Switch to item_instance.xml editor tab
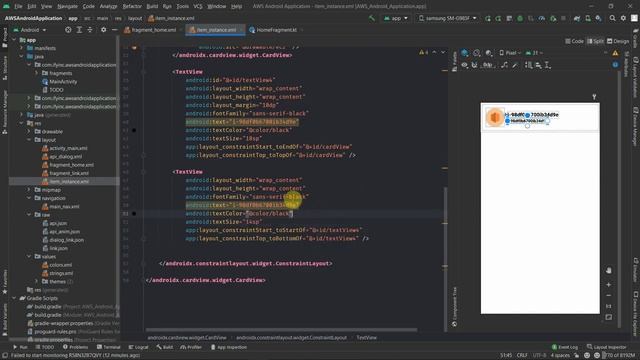 click(215, 30)
